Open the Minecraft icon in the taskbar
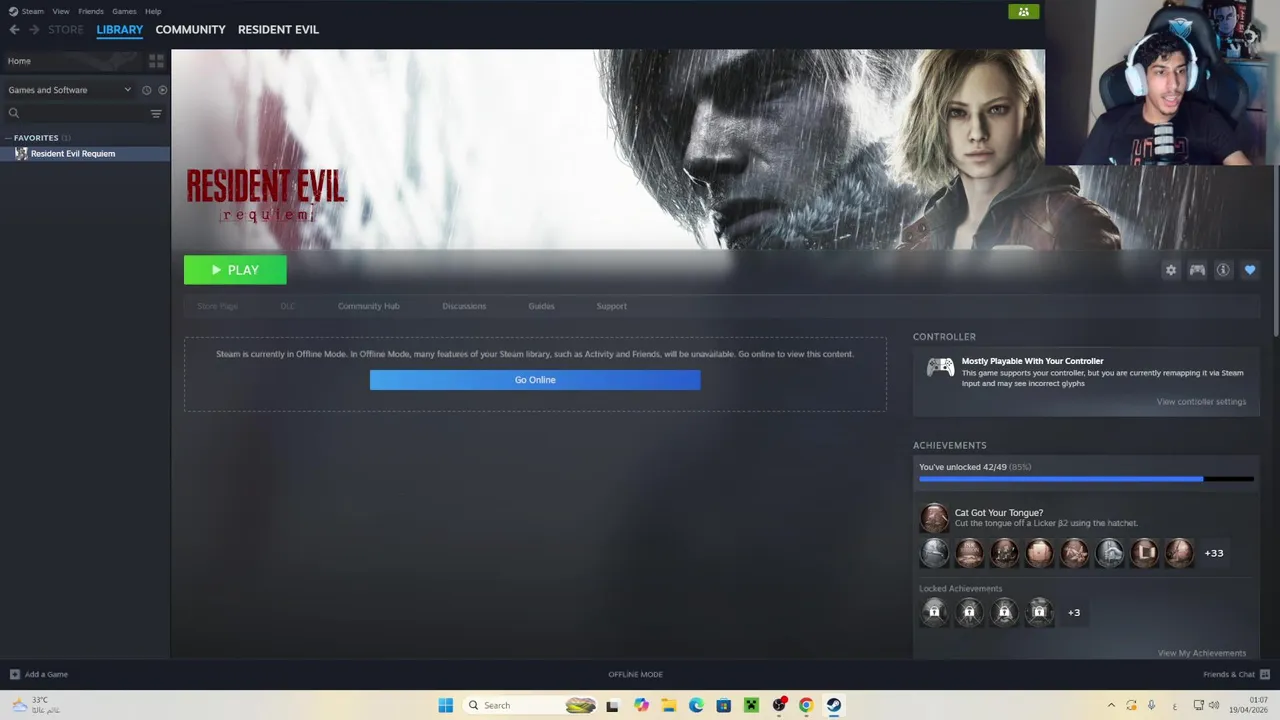Image resolution: width=1280 pixels, height=720 pixels. (751, 705)
